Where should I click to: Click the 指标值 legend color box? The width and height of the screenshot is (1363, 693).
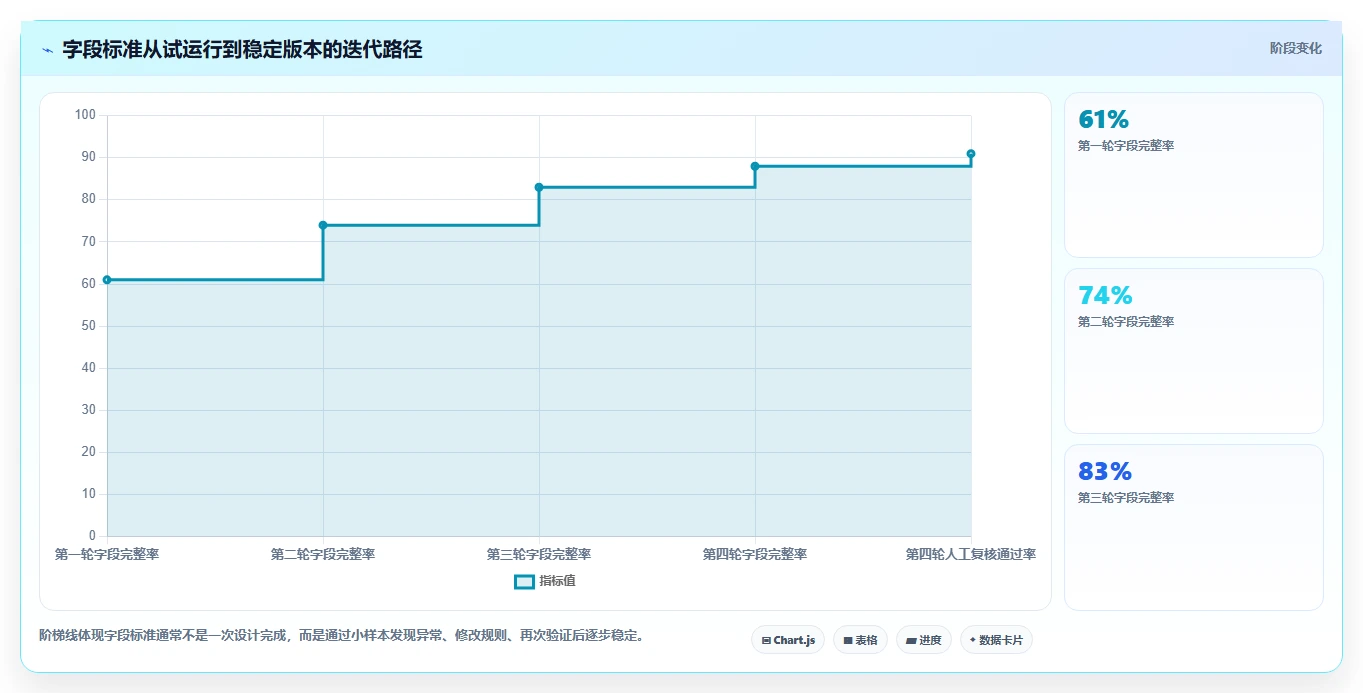coord(524,581)
